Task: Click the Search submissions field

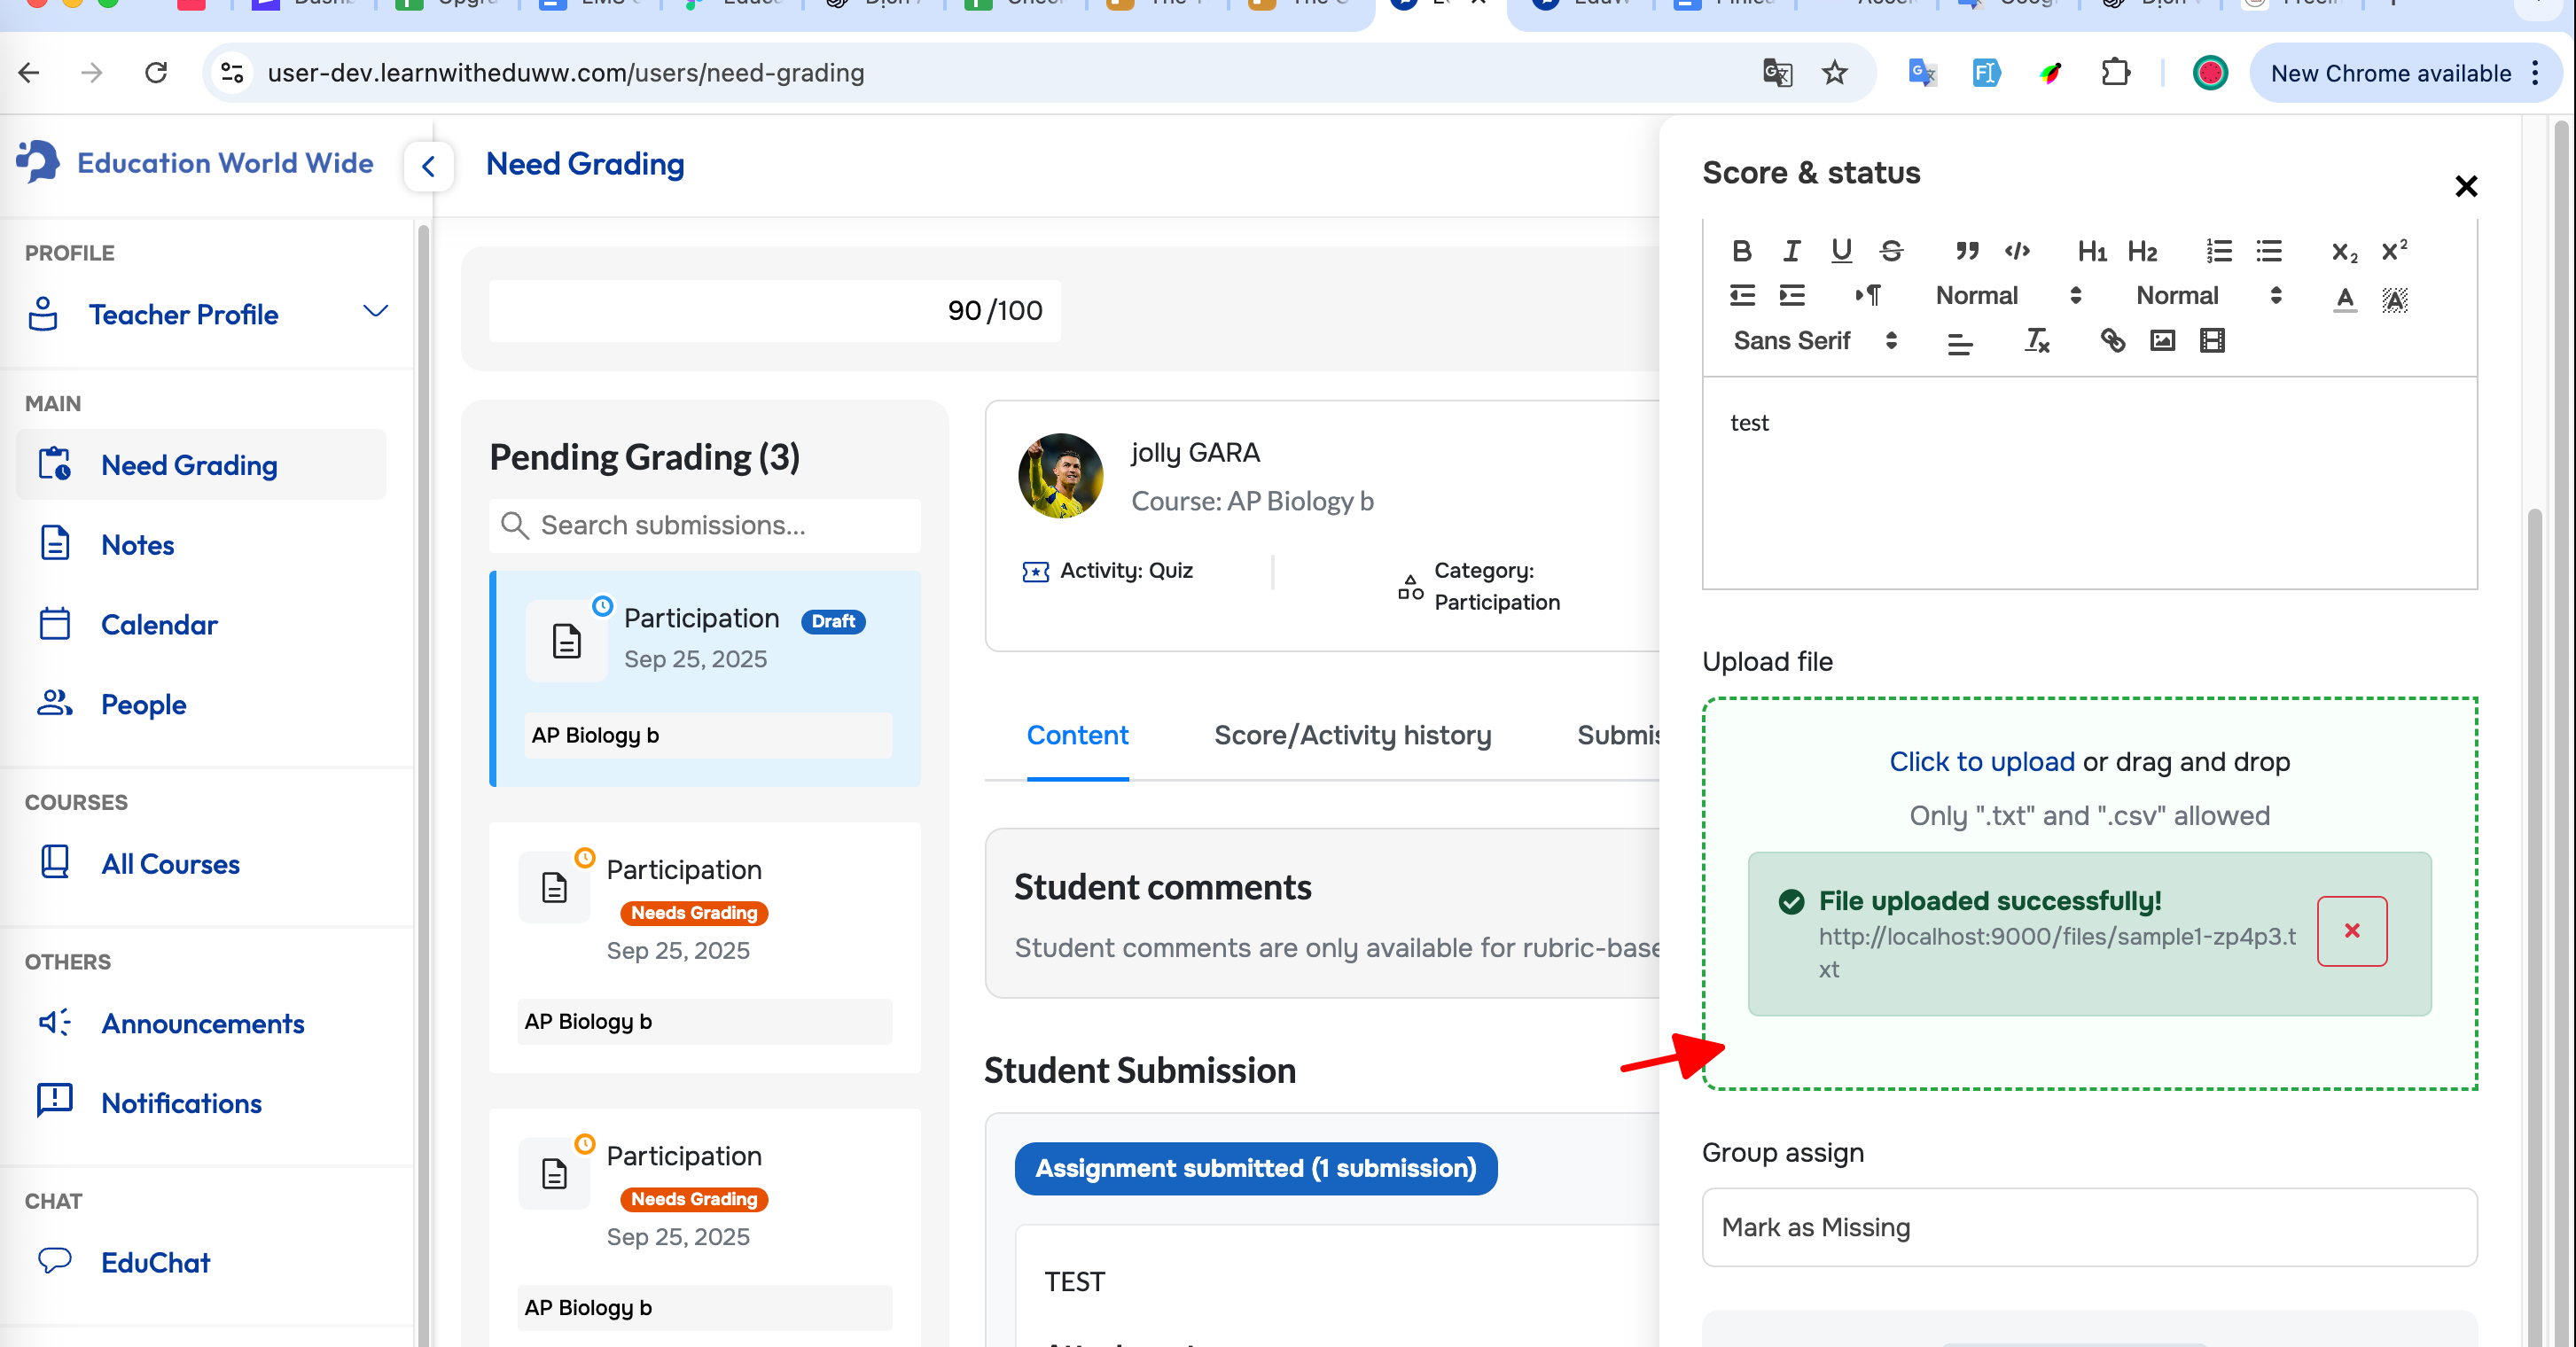Action: click(705, 526)
